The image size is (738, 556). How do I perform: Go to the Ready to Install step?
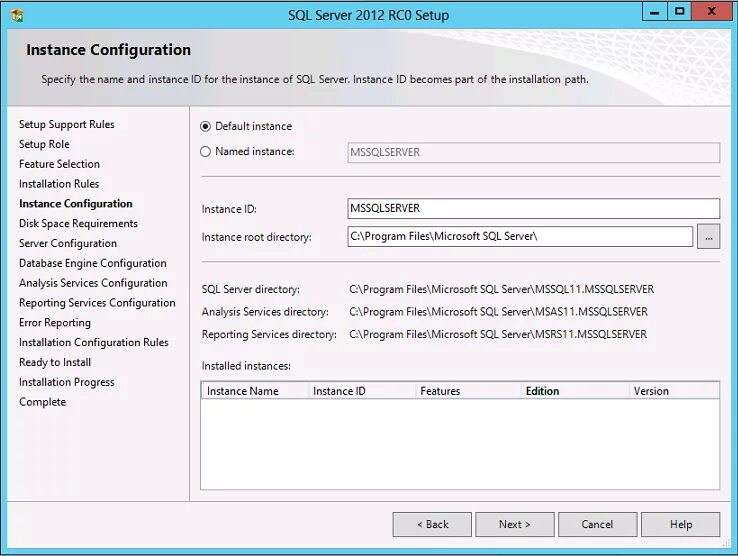tap(55, 362)
